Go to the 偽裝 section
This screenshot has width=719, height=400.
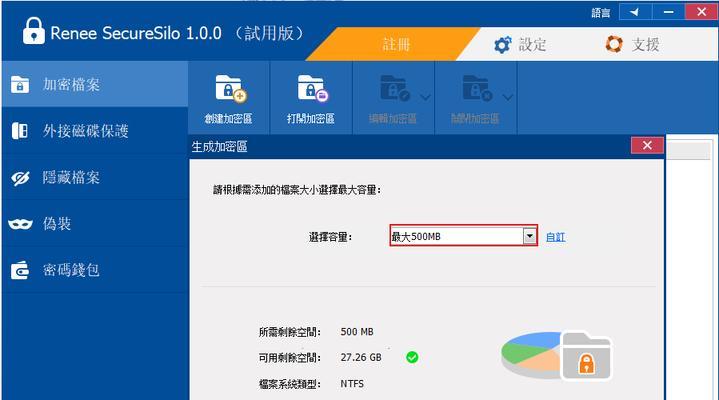coord(94,223)
